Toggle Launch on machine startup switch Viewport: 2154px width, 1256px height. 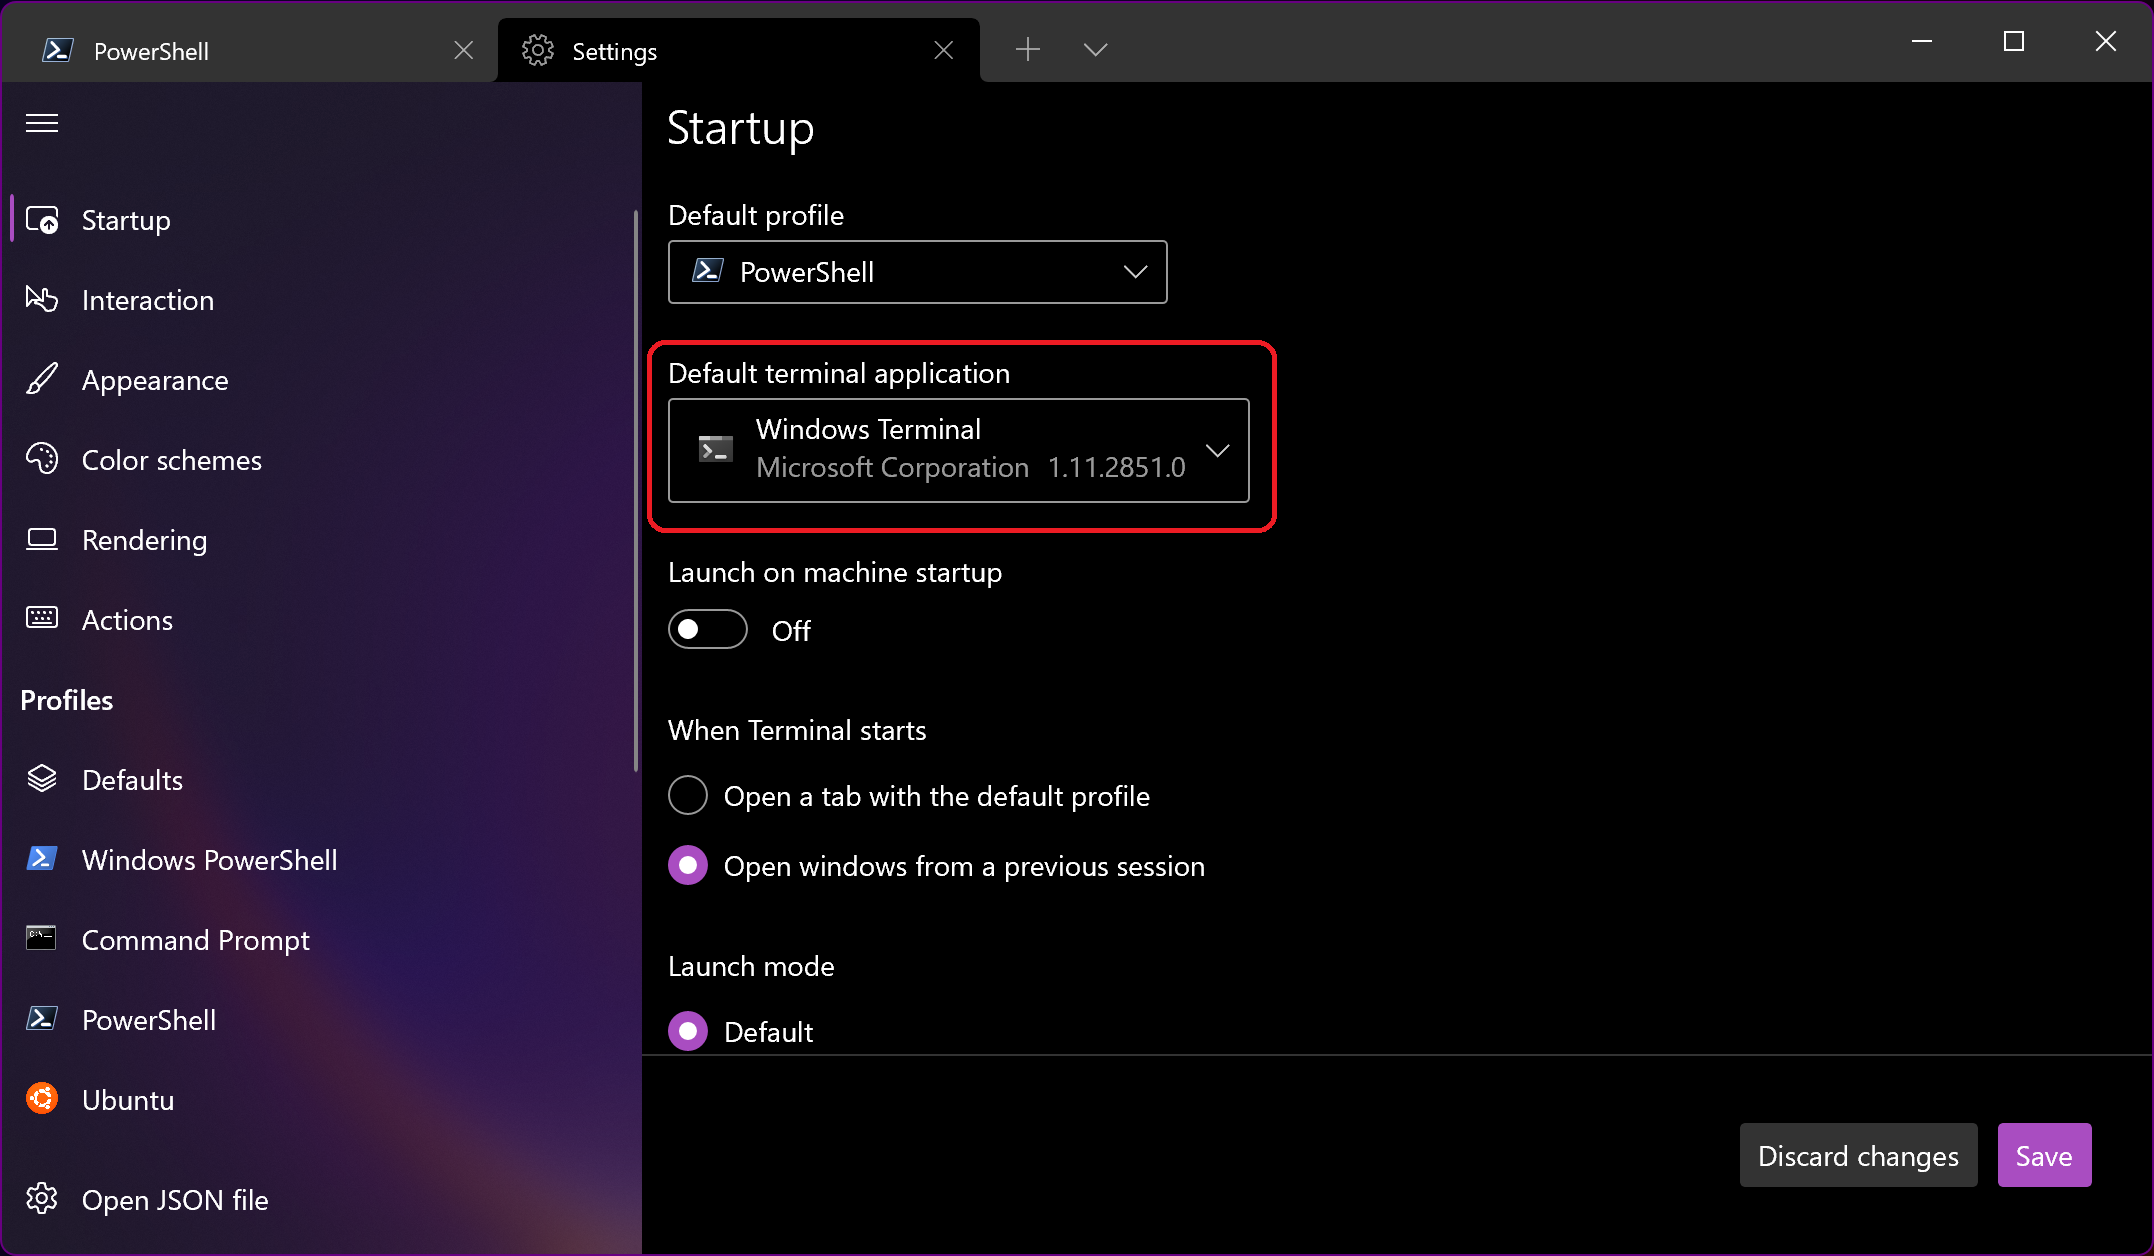click(709, 629)
